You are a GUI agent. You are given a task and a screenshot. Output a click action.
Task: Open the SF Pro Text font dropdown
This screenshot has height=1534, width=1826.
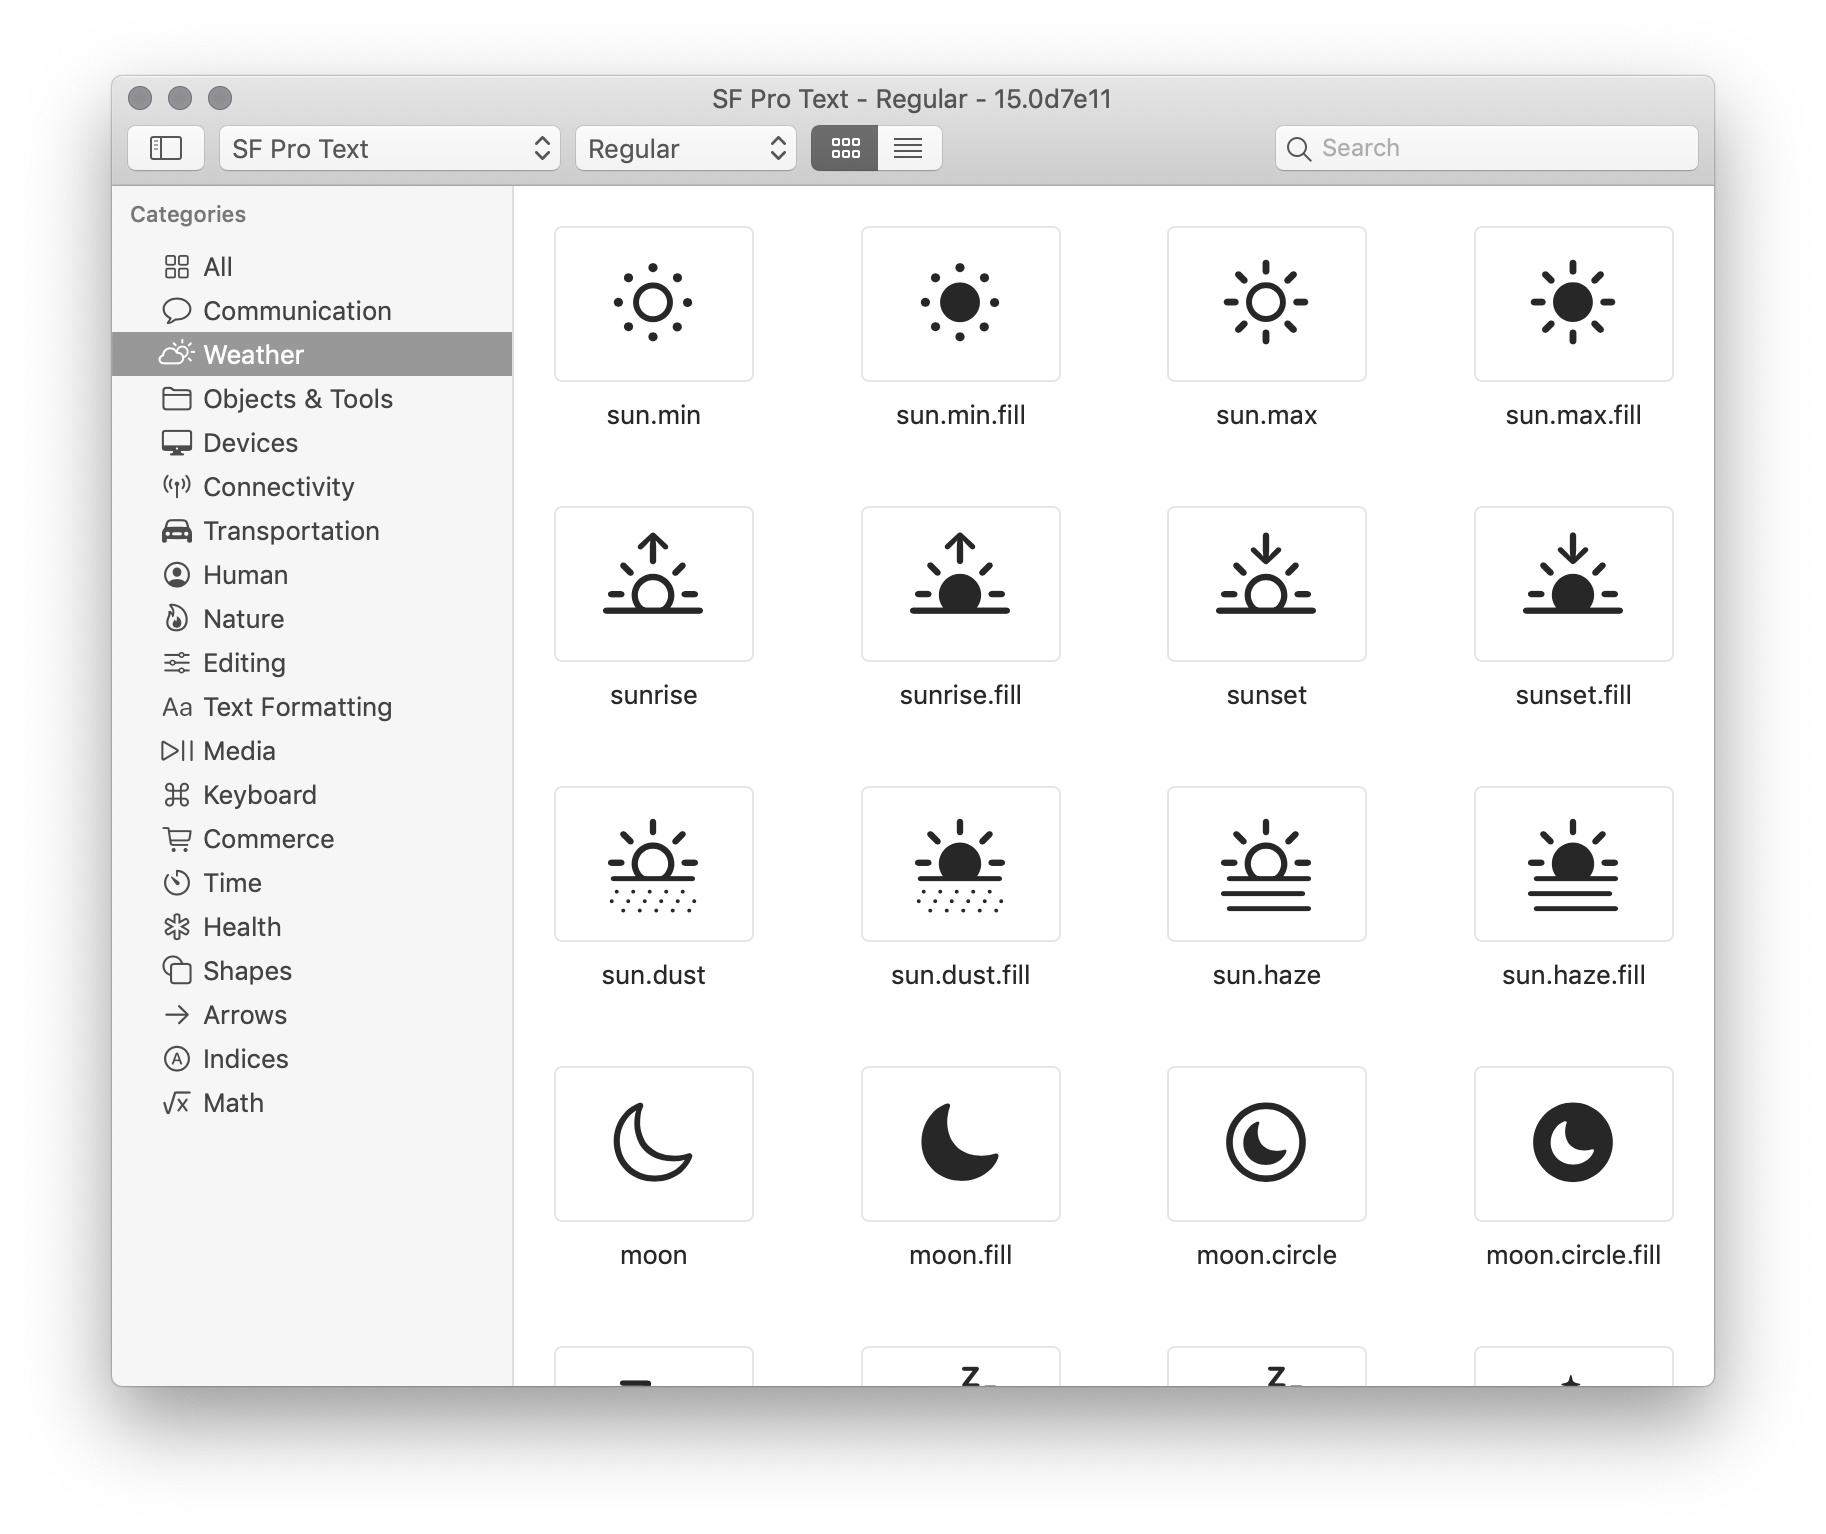pyautogui.click(x=390, y=148)
